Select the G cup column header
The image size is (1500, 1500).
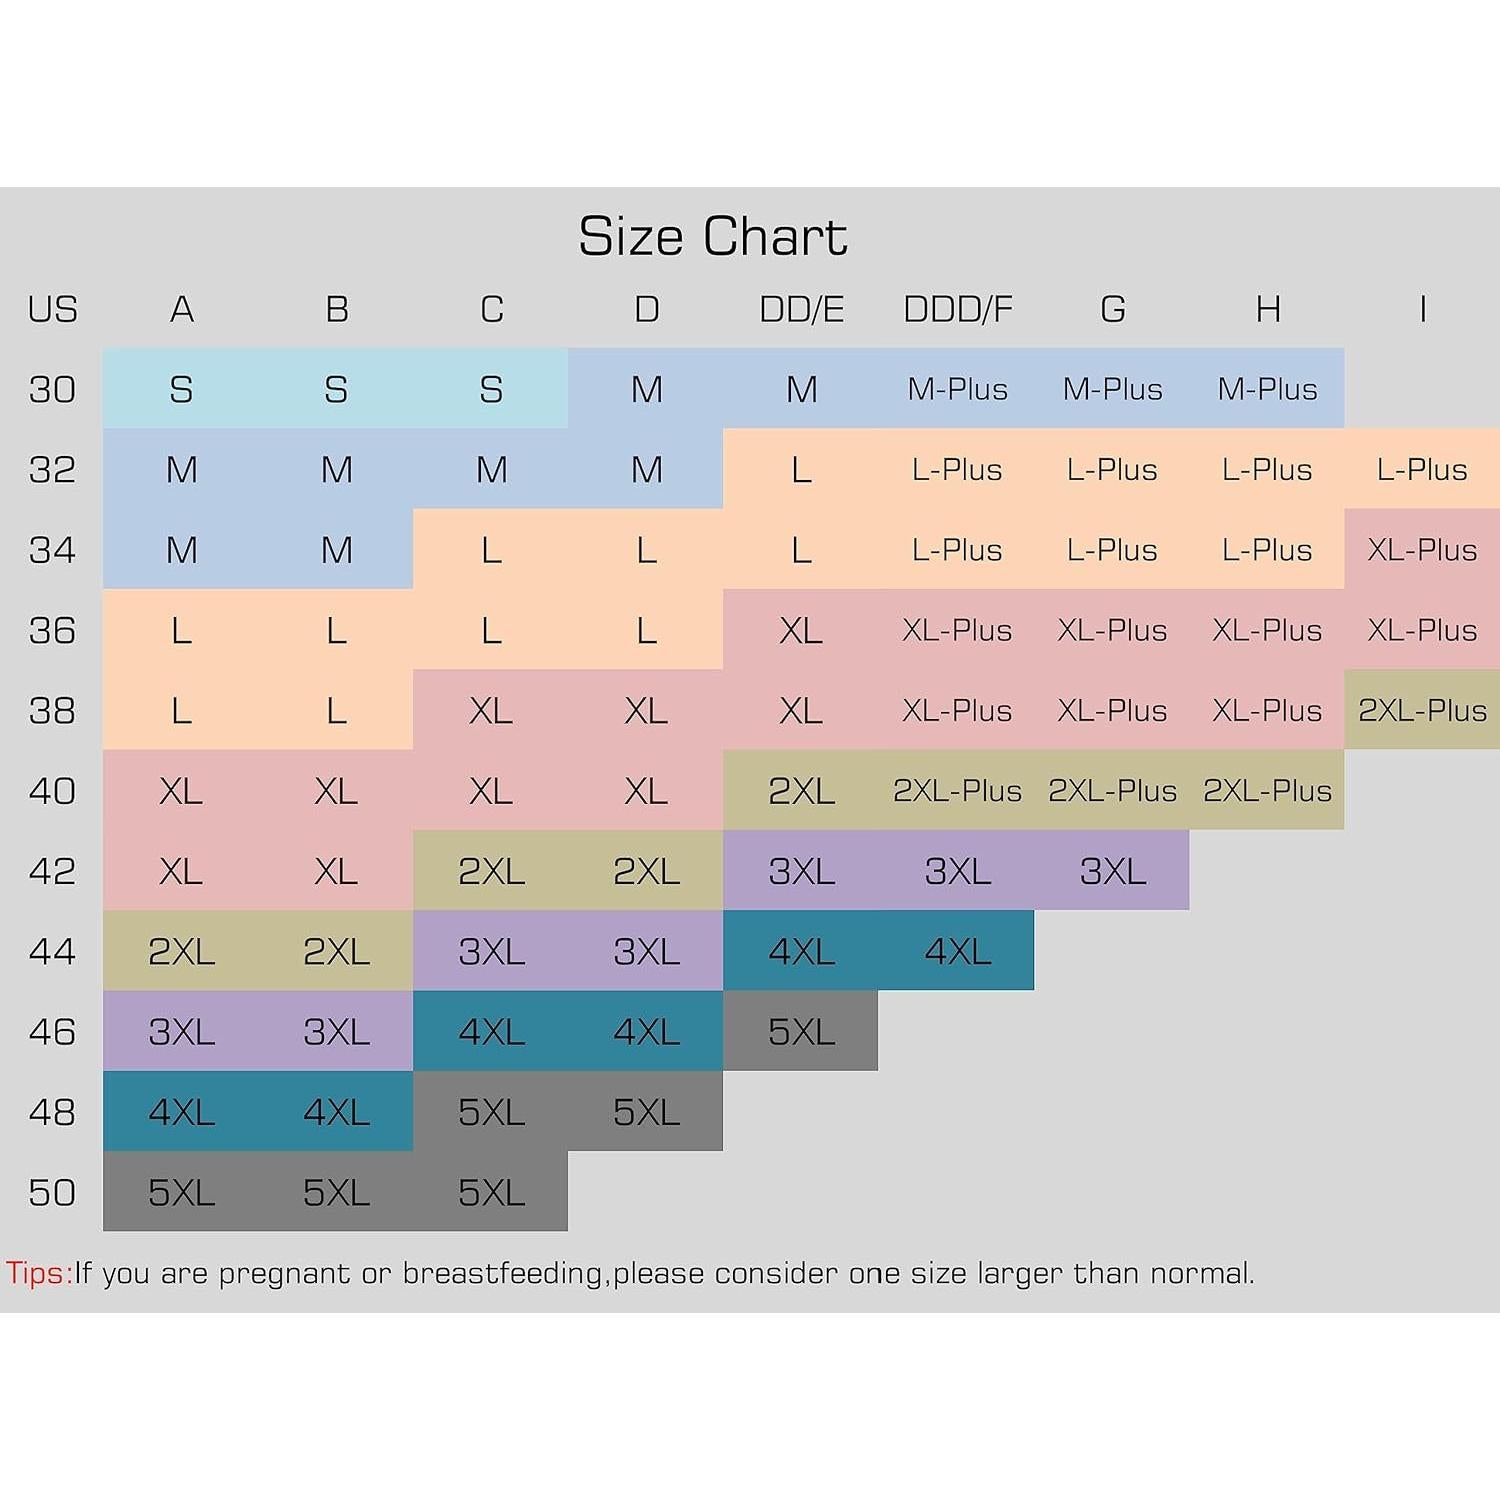[x=1112, y=310]
